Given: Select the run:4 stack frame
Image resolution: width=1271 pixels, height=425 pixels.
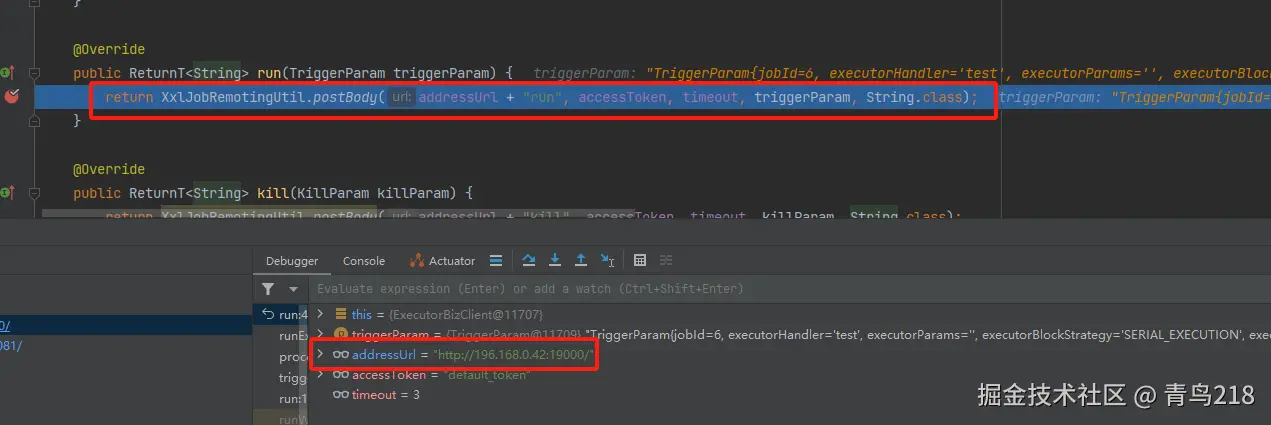Looking at the screenshot, I should (281, 315).
